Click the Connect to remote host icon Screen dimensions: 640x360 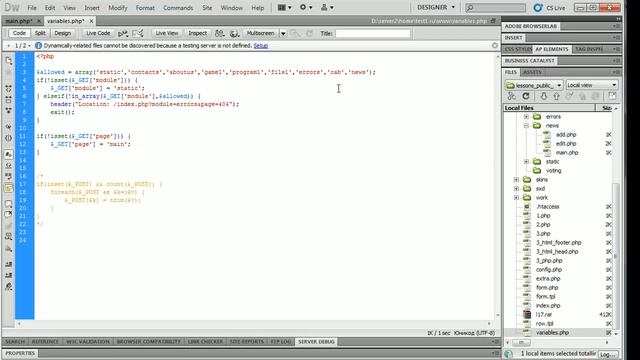511,96
